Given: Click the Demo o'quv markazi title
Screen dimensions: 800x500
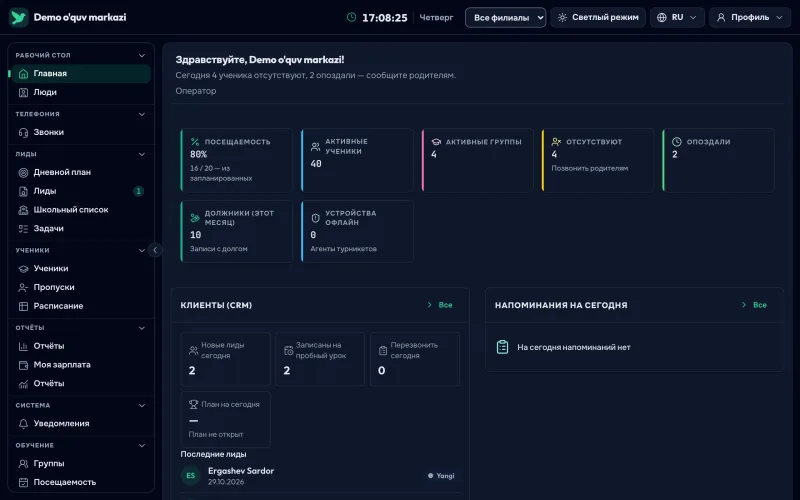Looking at the screenshot, I should [x=80, y=17].
